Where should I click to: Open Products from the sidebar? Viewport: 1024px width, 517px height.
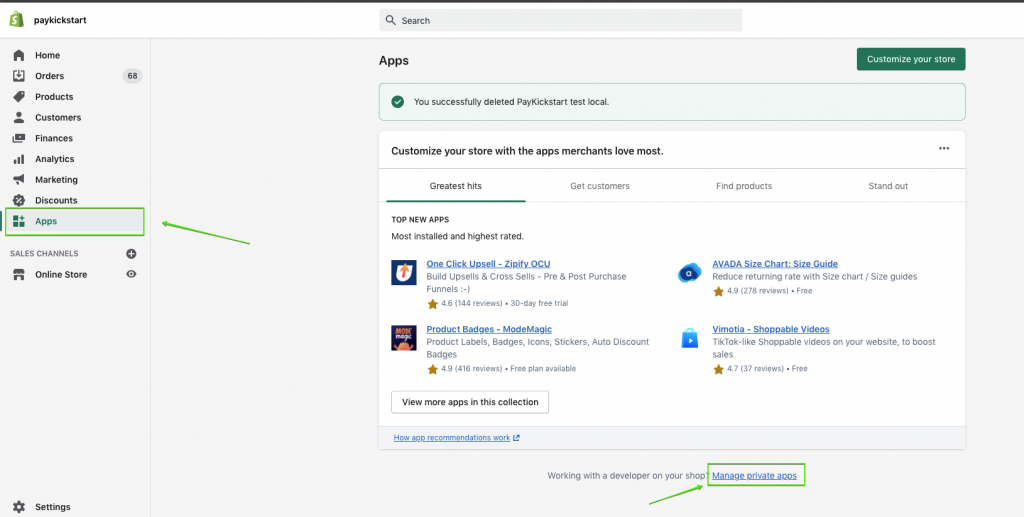54,97
